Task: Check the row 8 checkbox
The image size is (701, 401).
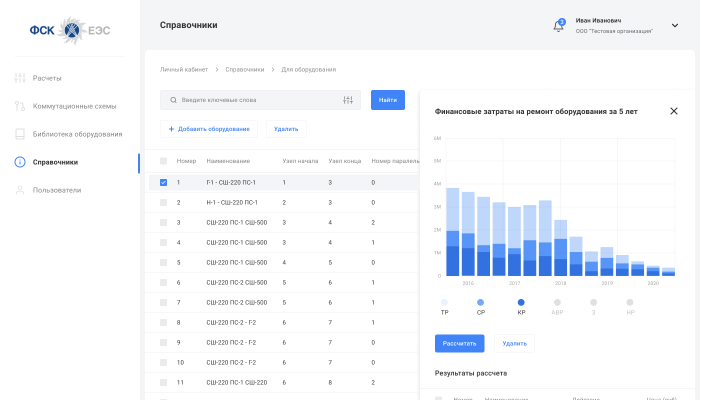Action: (164, 323)
